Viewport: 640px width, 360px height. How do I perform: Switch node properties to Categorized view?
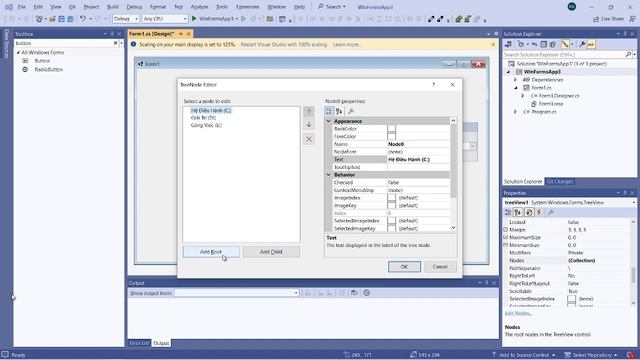(329, 111)
